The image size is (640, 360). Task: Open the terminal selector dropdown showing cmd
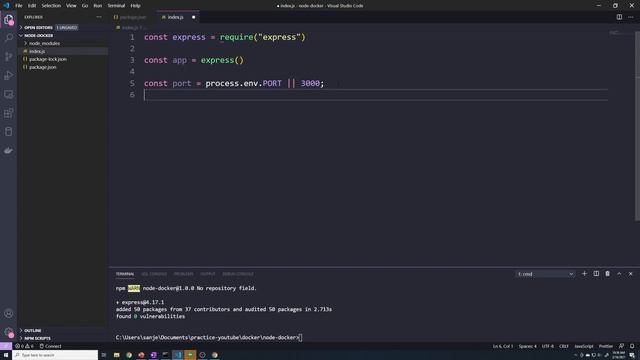pos(545,274)
